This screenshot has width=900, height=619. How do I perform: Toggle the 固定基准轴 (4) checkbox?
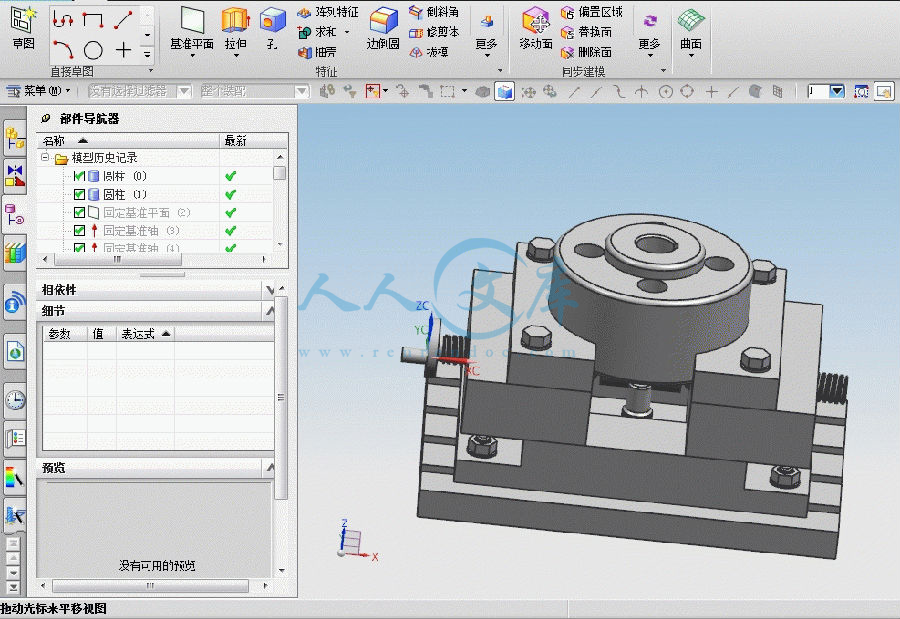(x=80, y=247)
